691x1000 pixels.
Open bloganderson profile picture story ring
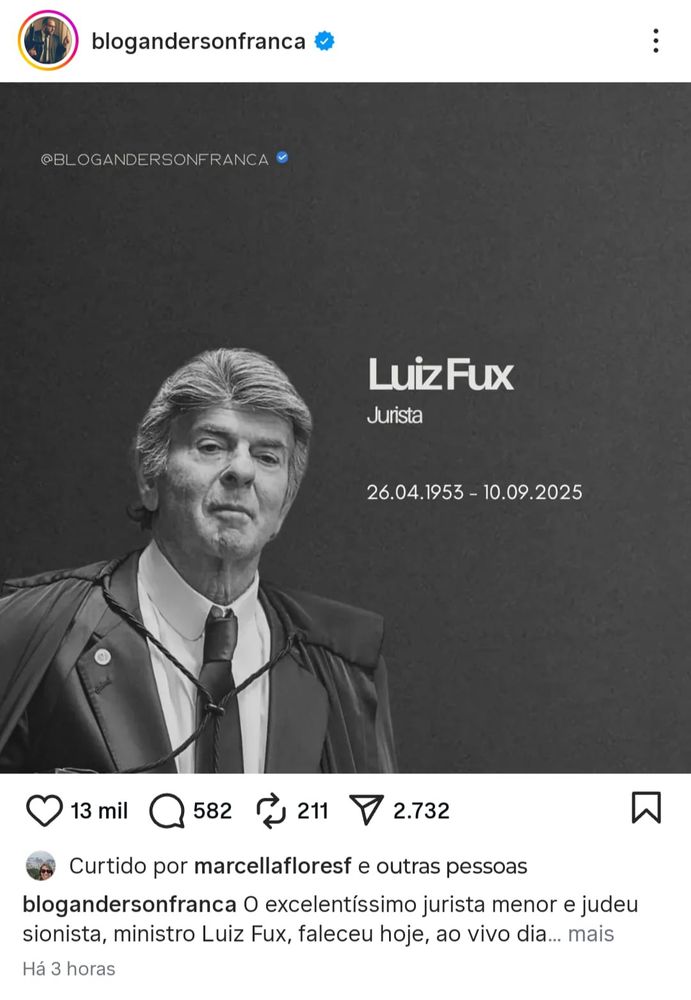[x=48, y=40]
